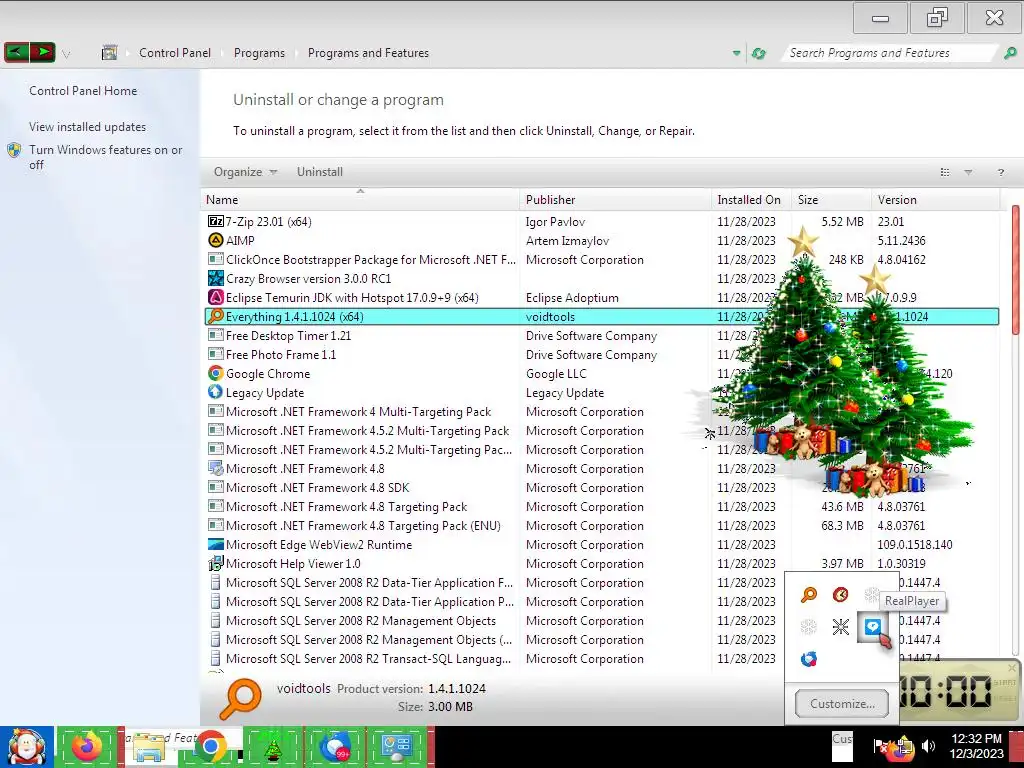The image size is (1024, 768).
Task: Select Microsoft Help Viewer 1.0 icon
Action: 216,563
